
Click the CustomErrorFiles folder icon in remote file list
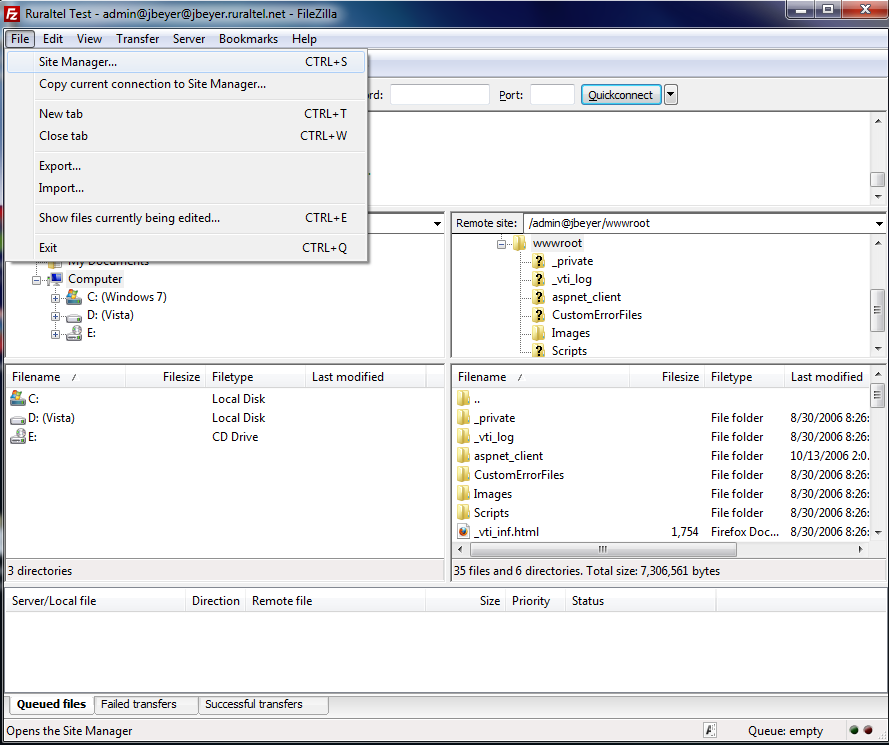(464, 475)
